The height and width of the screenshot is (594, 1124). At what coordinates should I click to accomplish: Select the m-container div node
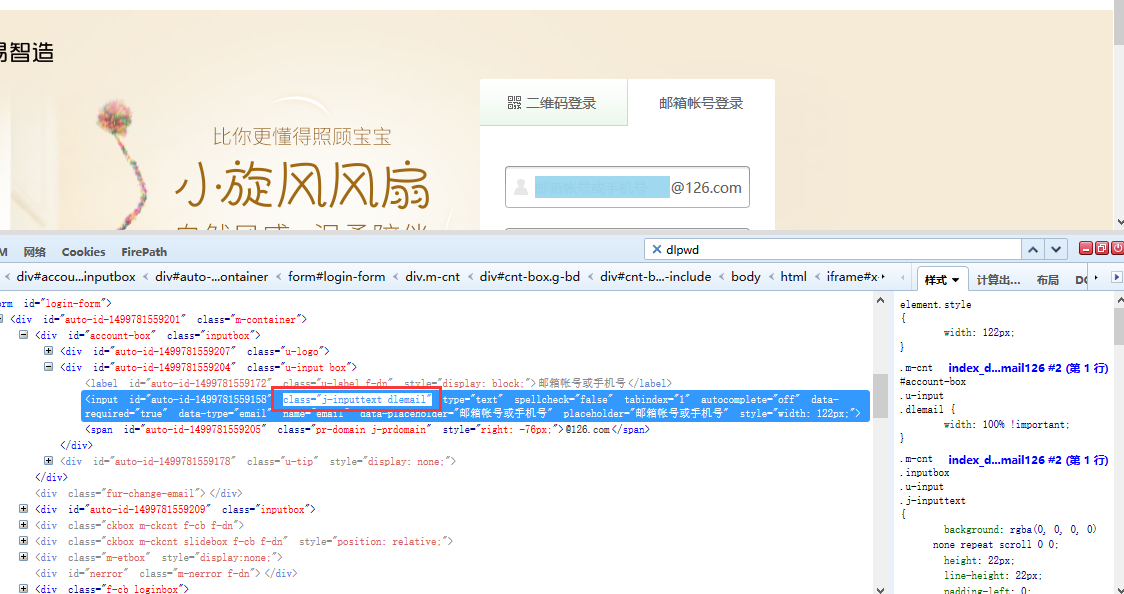pos(158,319)
